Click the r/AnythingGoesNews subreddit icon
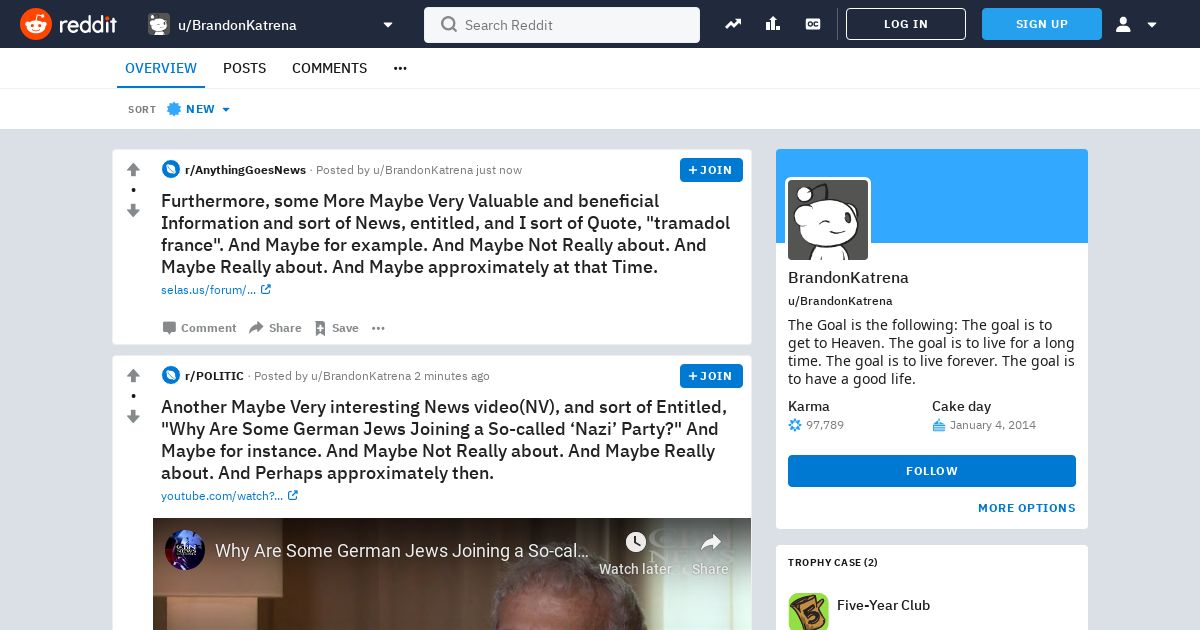Image resolution: width=1200 pixels, height=630 pixels. coord(170,170)
